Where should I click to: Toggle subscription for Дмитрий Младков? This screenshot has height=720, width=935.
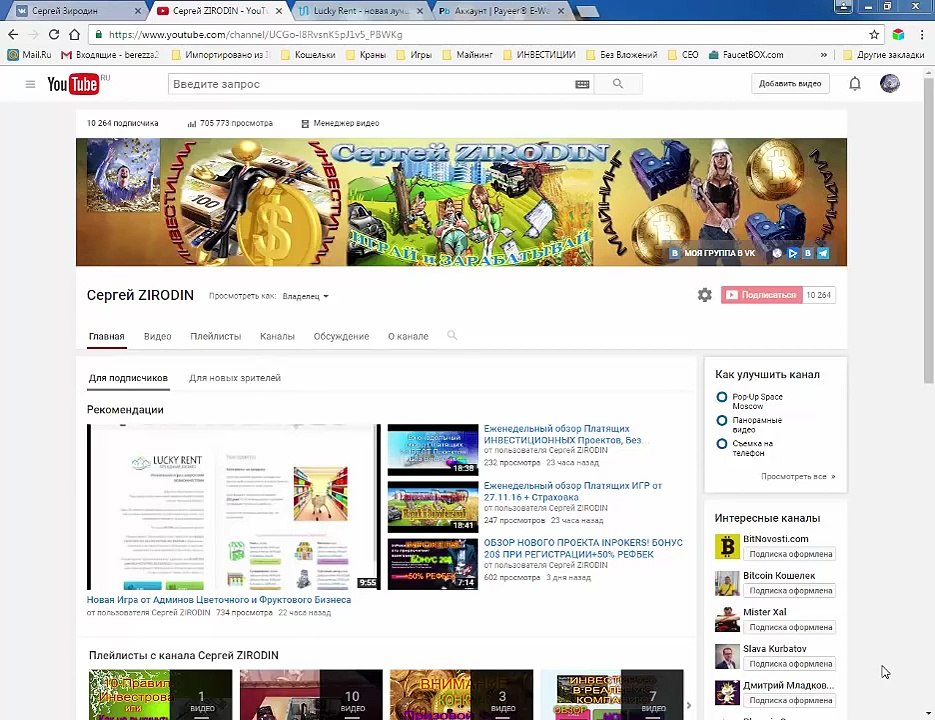[790, 700]
